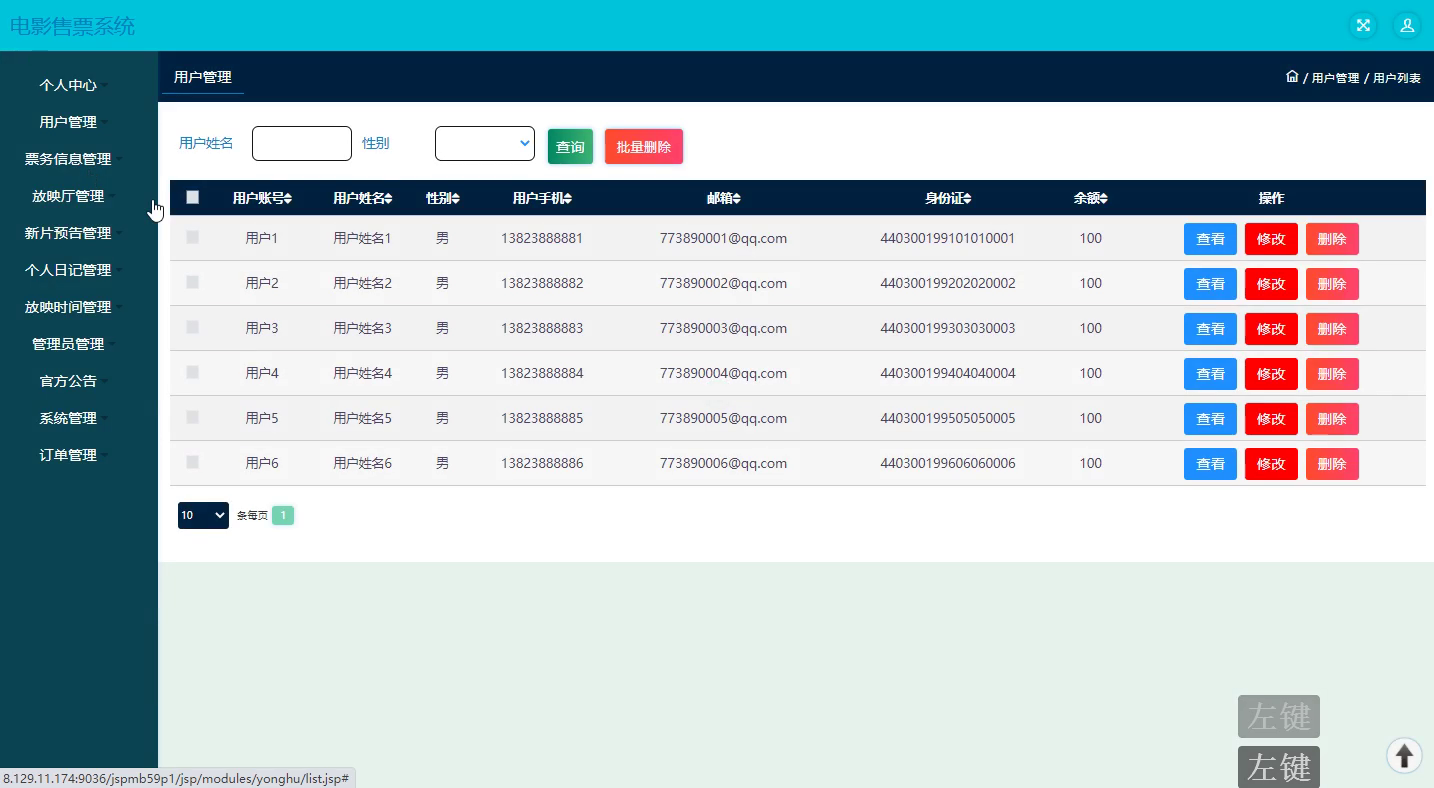
Task: Click email 773890003@qq.com cell
Action: point(723,328)
